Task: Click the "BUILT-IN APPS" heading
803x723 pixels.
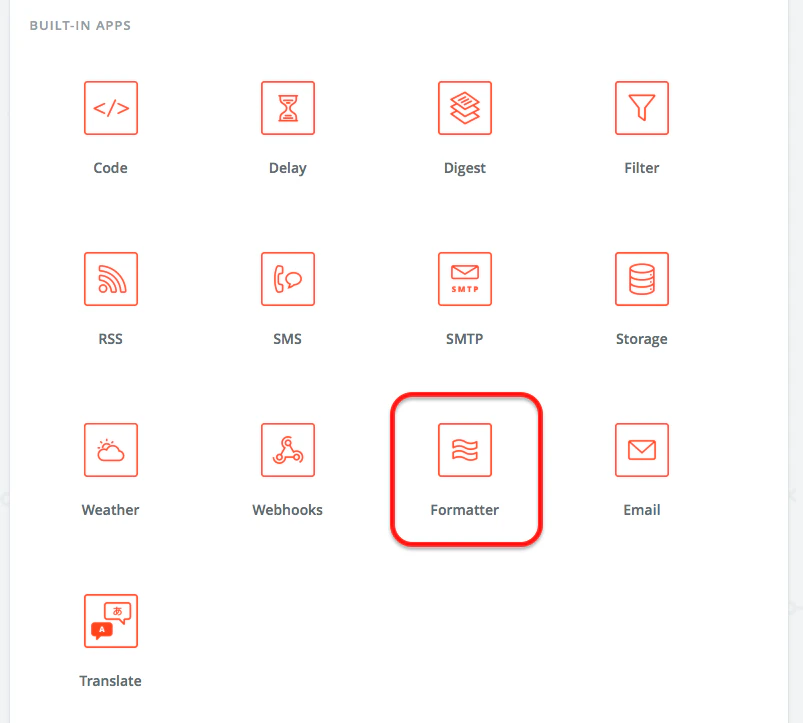Action: click(x=80, y=26)
